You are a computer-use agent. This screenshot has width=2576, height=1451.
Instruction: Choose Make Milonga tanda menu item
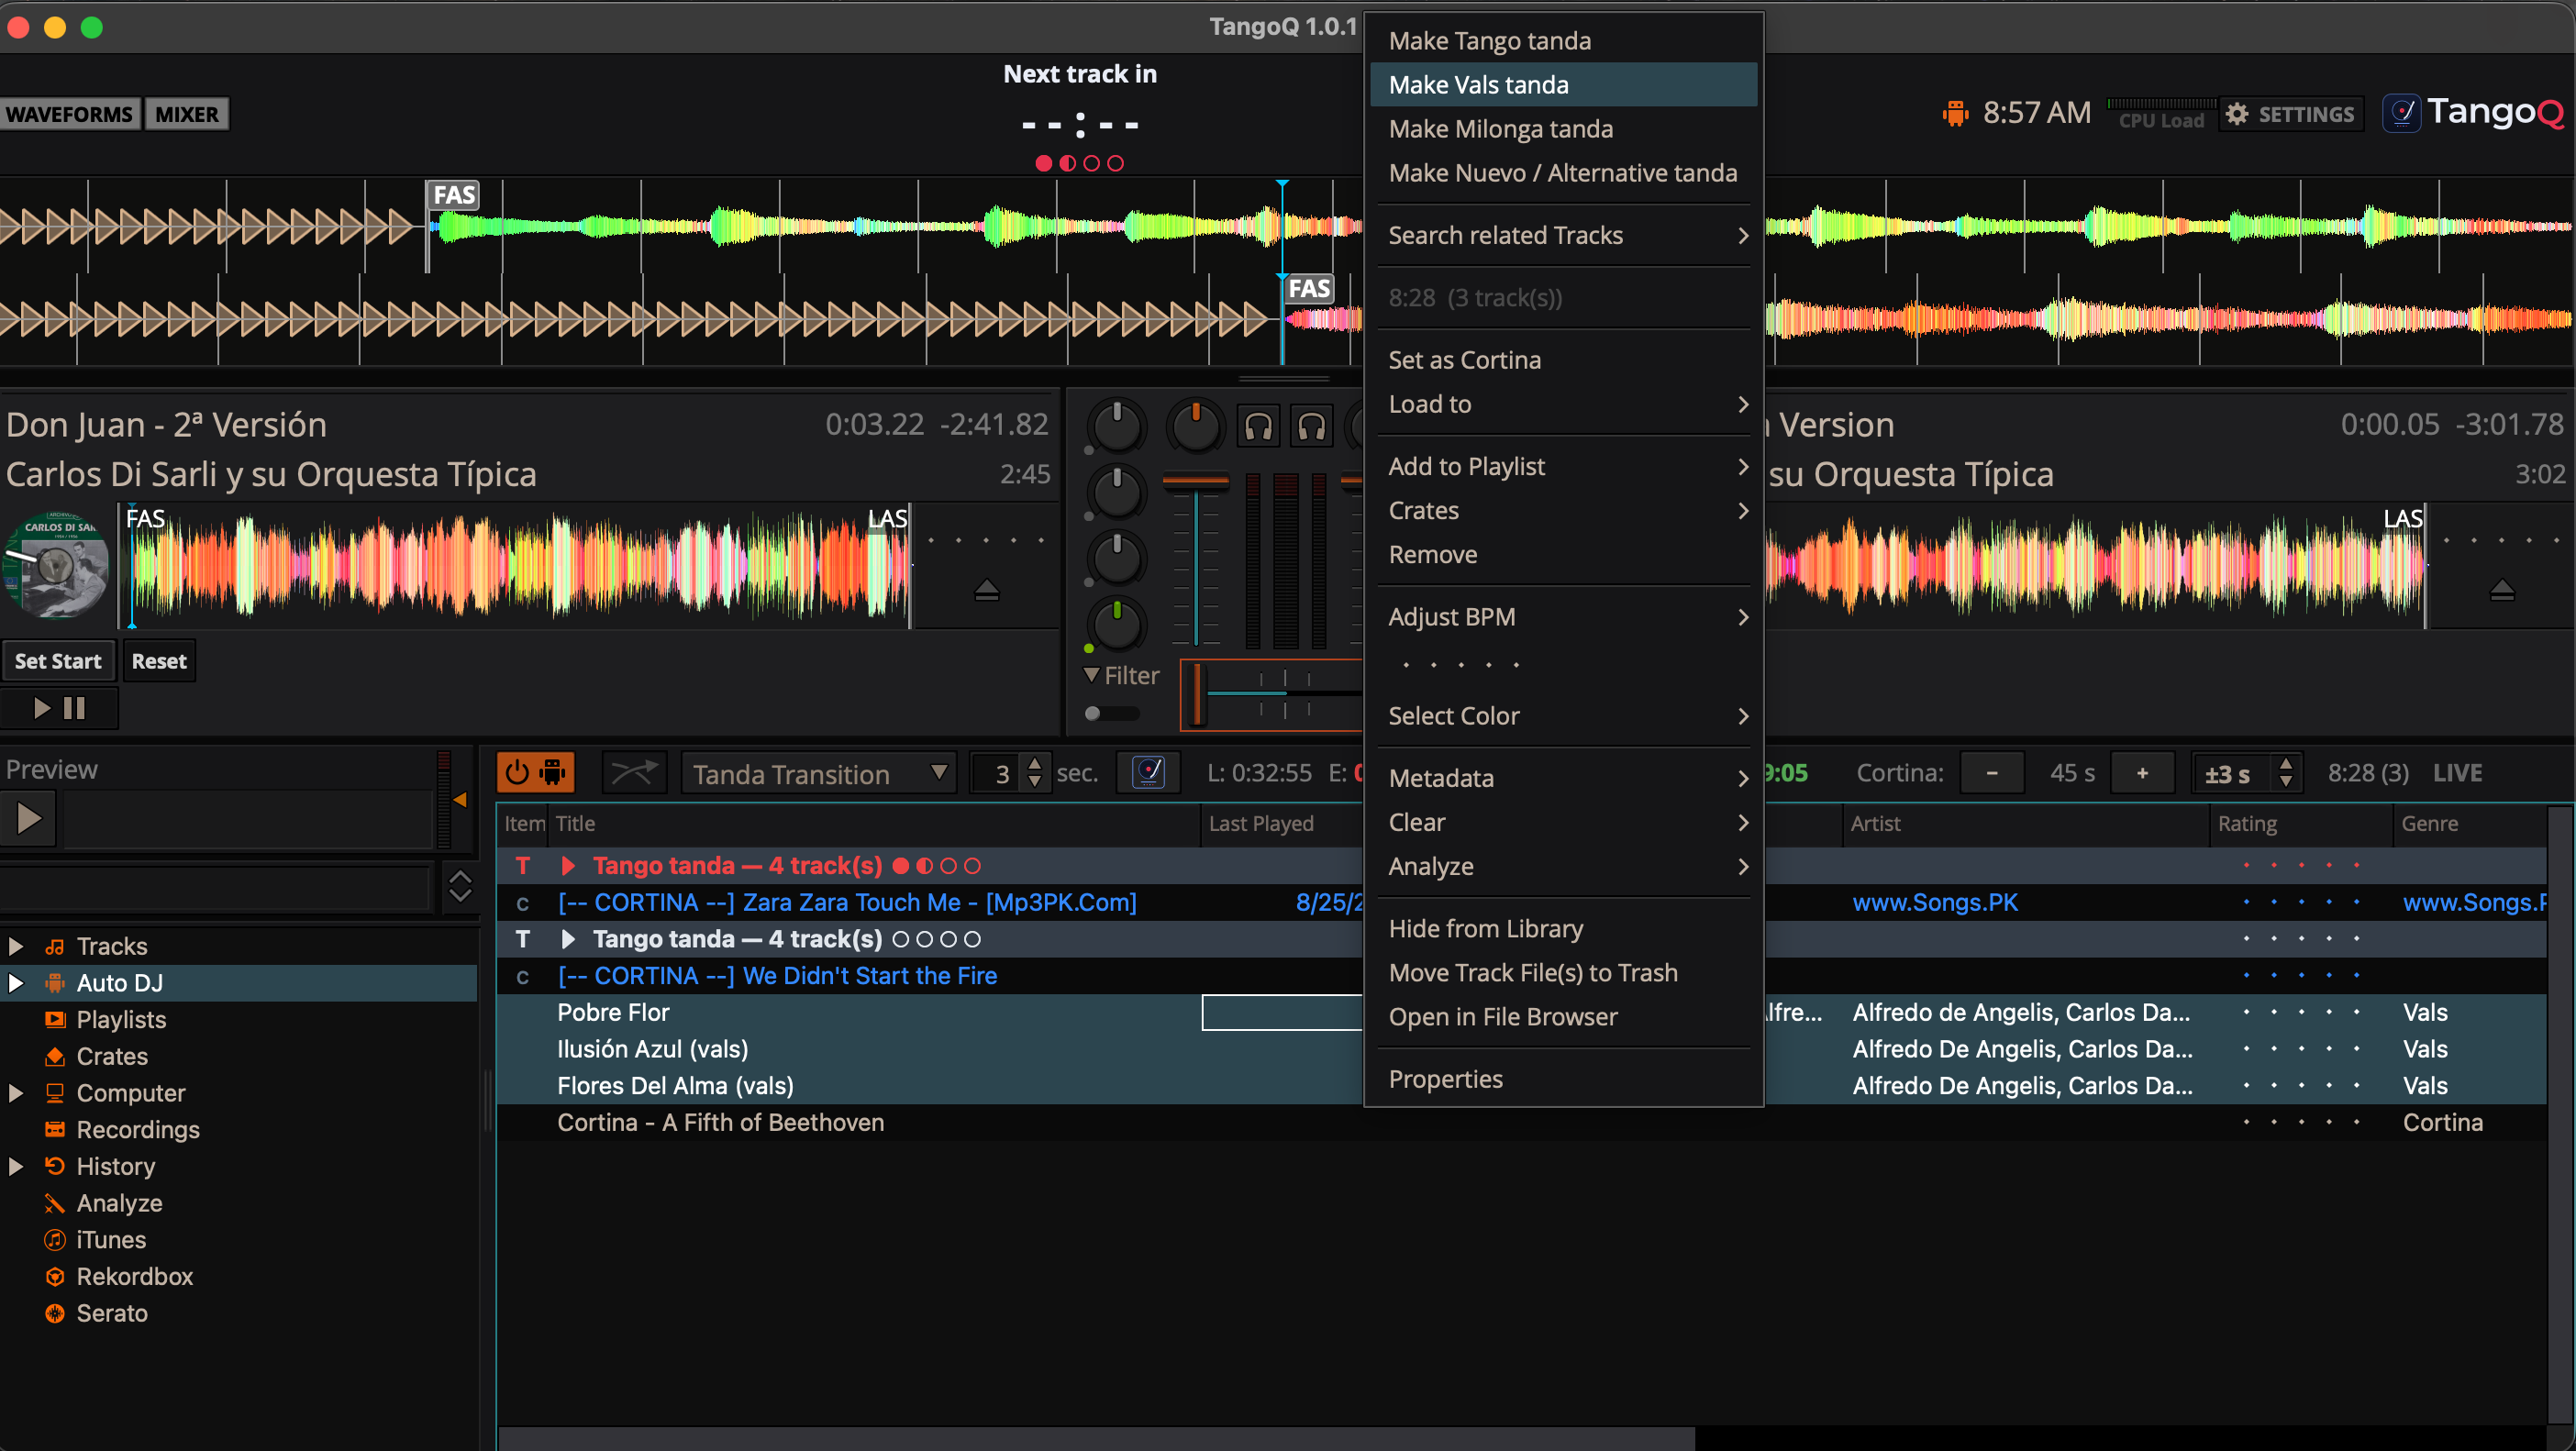(x=1563, y=129)
